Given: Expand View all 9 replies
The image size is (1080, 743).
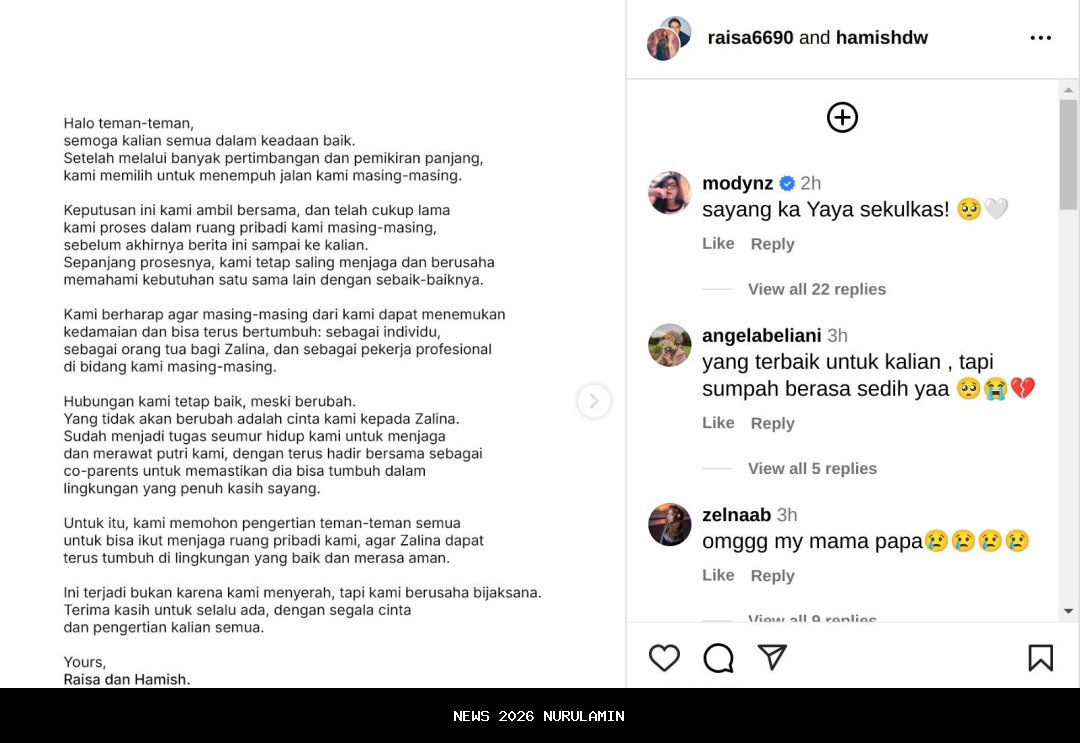Looking at the screenshot, I should click(812, 618).
